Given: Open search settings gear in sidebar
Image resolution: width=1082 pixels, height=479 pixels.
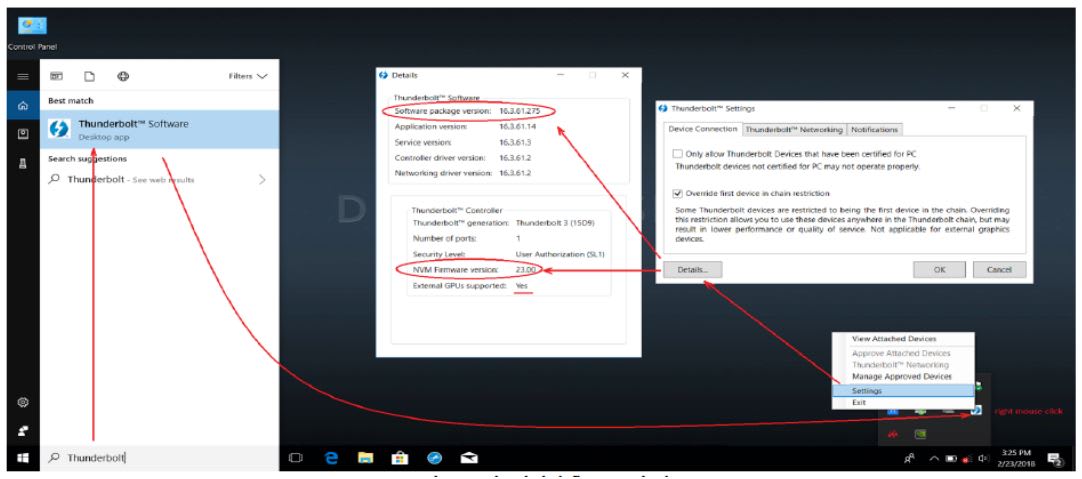Looking at the screenshot, I should 23,402.
